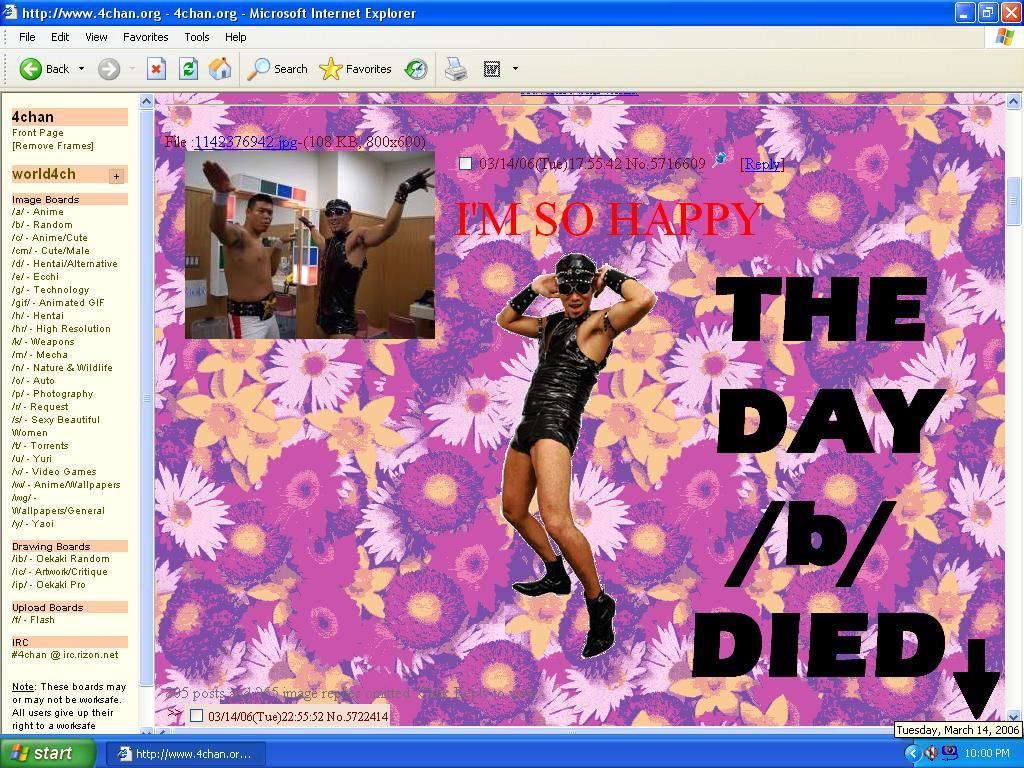Open /f/ - Flash upload board
This screenshot has height=768, width=1024.
tap(33, 620)
